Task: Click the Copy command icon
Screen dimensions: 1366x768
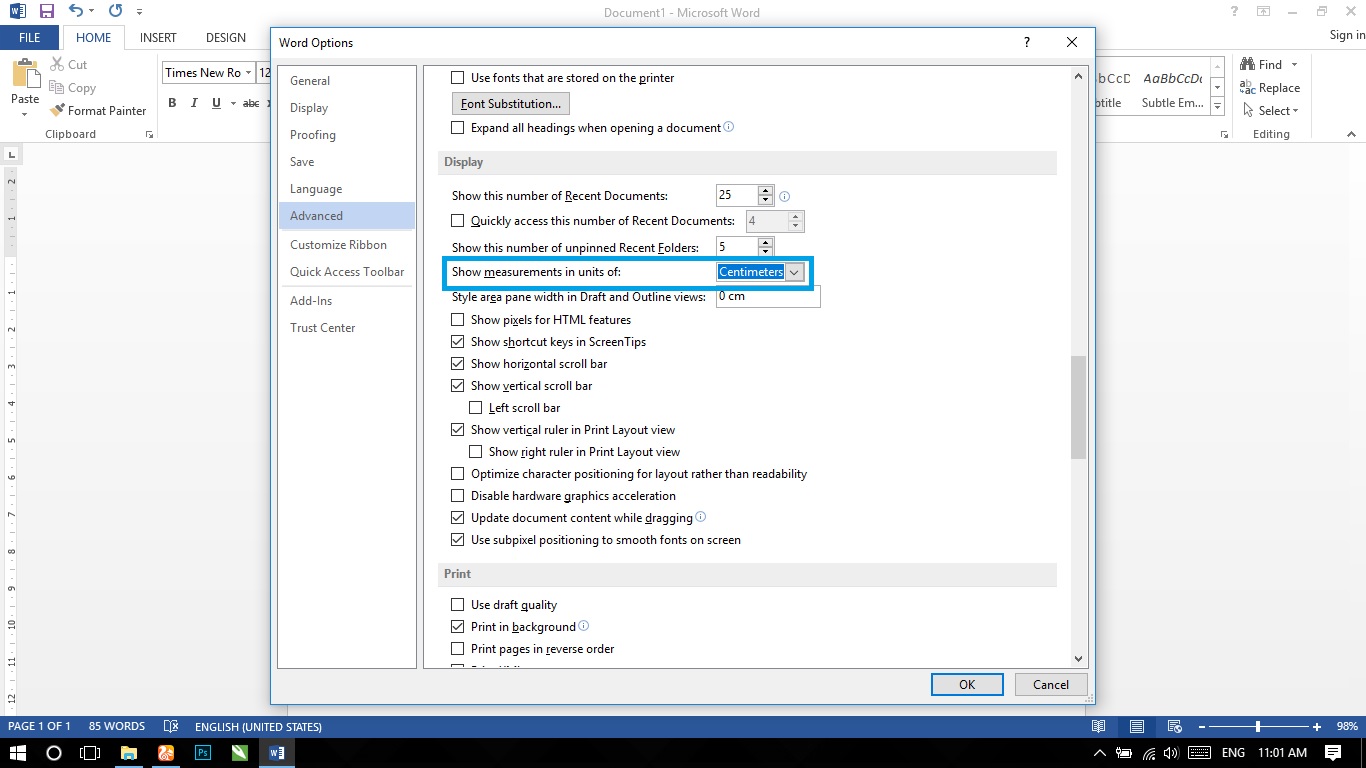Action: 56,88
